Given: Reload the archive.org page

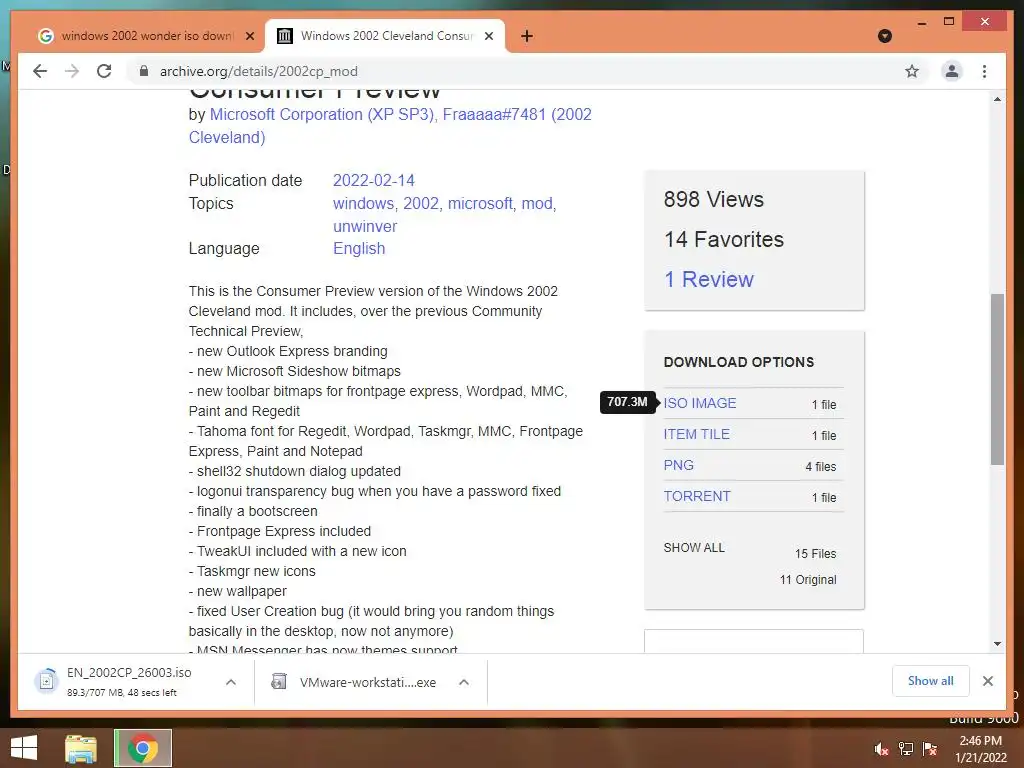Looking at the screenshot, I should (104, 71).
